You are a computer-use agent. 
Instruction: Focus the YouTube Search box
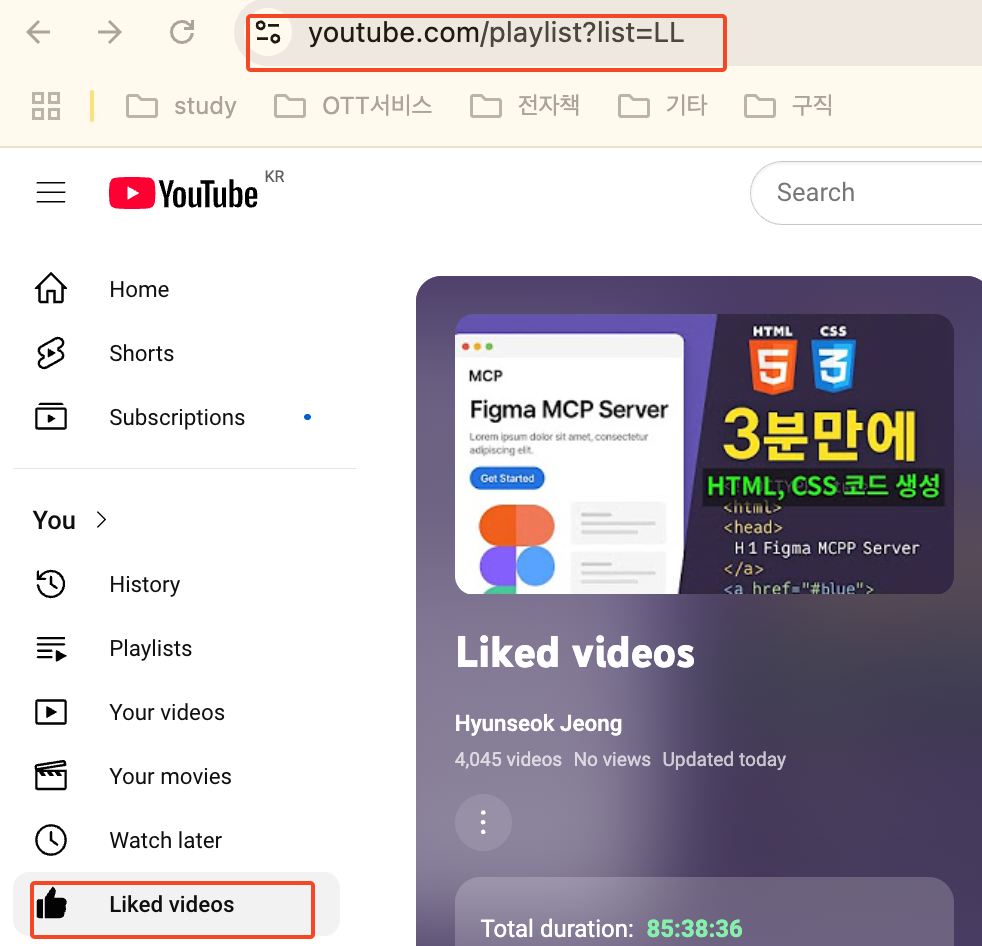click(x=866, y=193)
